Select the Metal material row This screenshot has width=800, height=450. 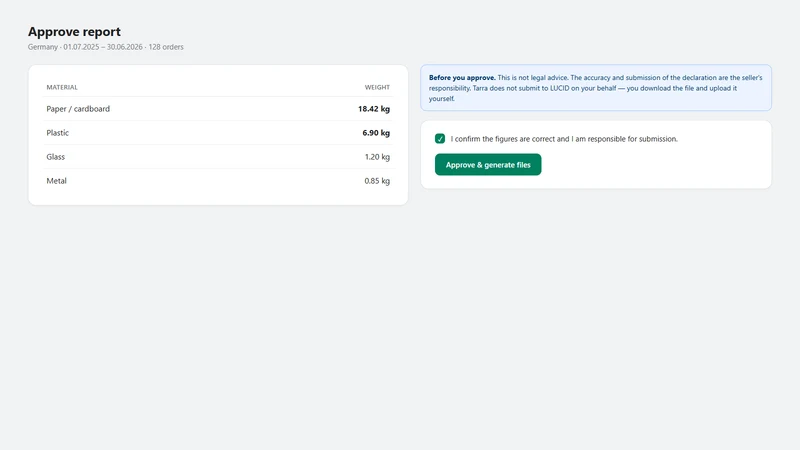(218, 181)
